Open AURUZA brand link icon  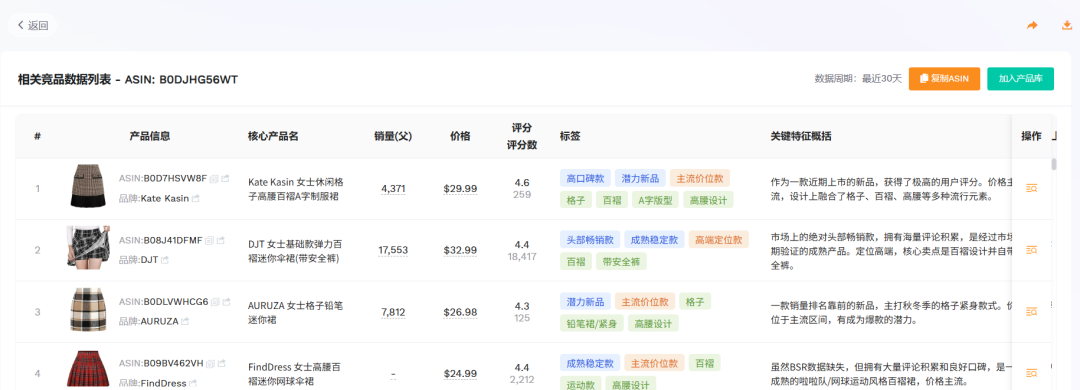click(x=185, y=321)
